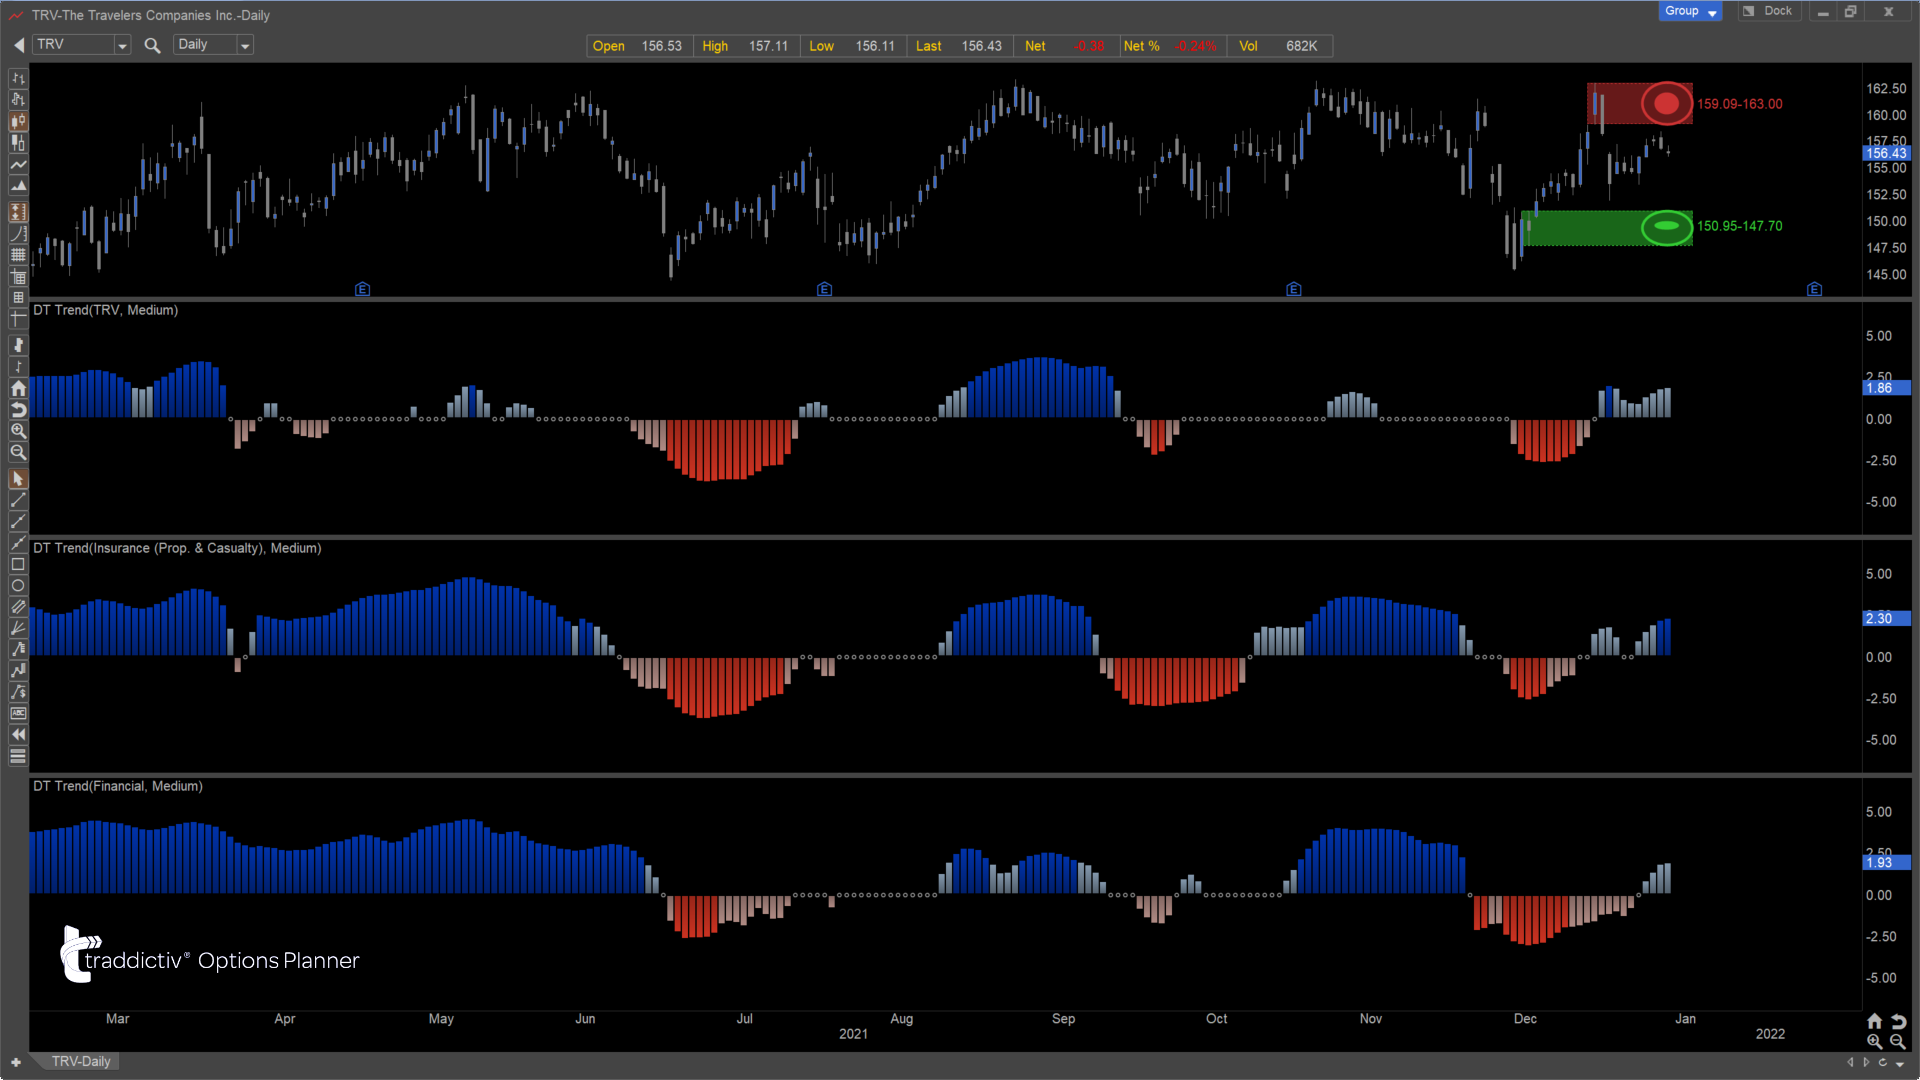1920x1080 pixels.
Task: Click the Dock button
Action: [x=1768, y=11]
